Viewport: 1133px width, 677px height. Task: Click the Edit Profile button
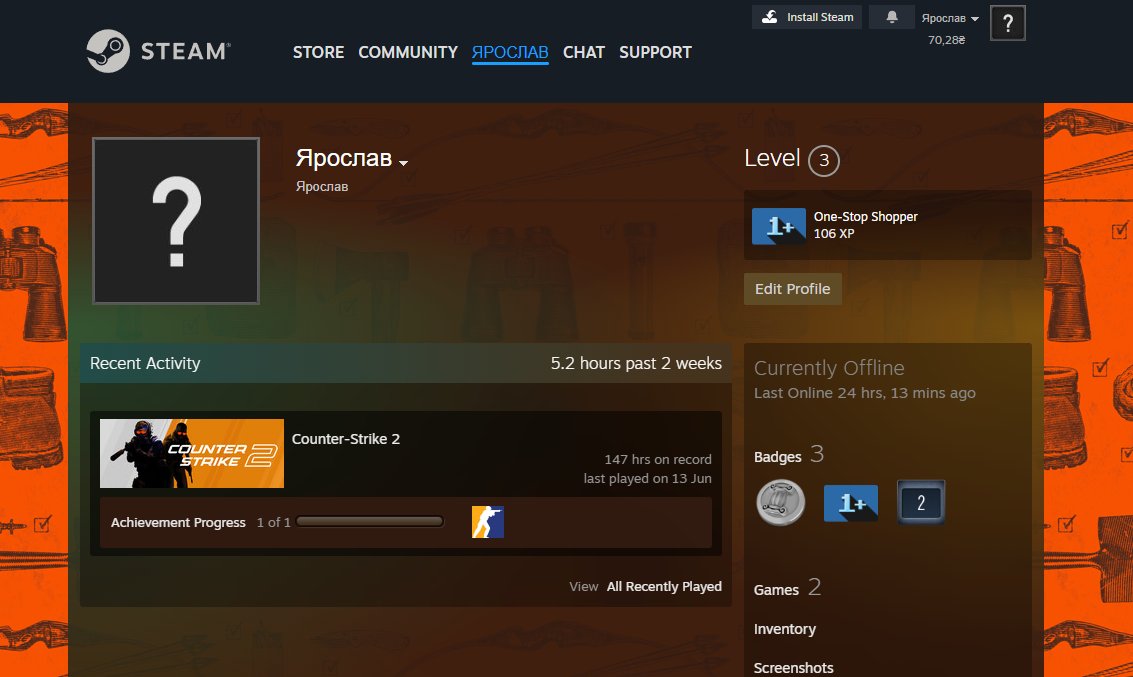(x=793, y=289)
